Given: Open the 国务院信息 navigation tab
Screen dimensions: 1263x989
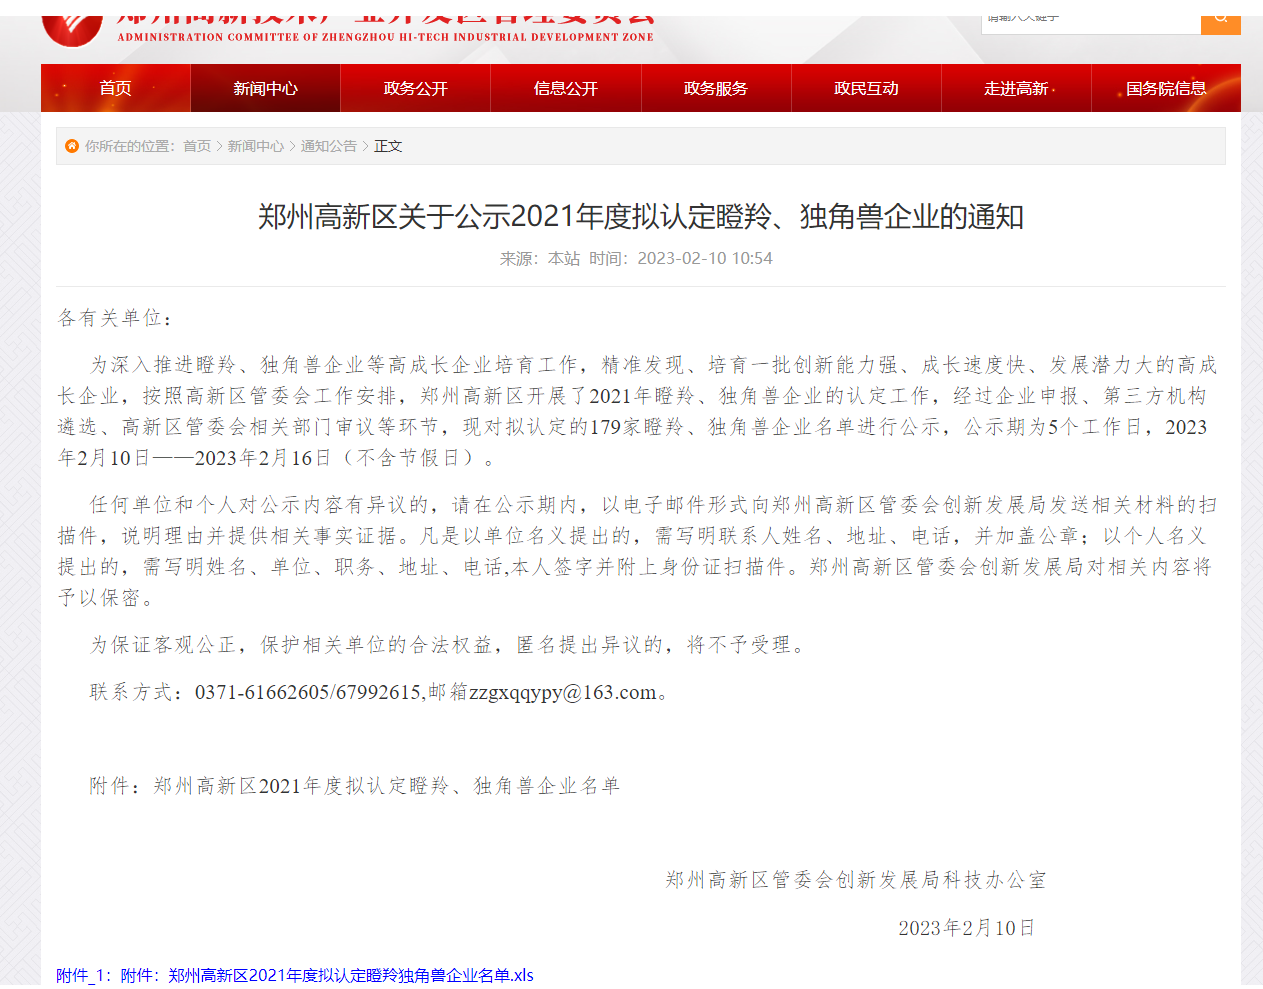Looking at the screenshot, I should click(1166, 88).
